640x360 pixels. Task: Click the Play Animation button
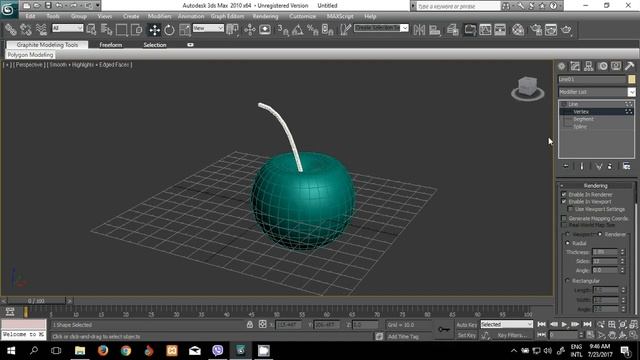pos(564,324)
